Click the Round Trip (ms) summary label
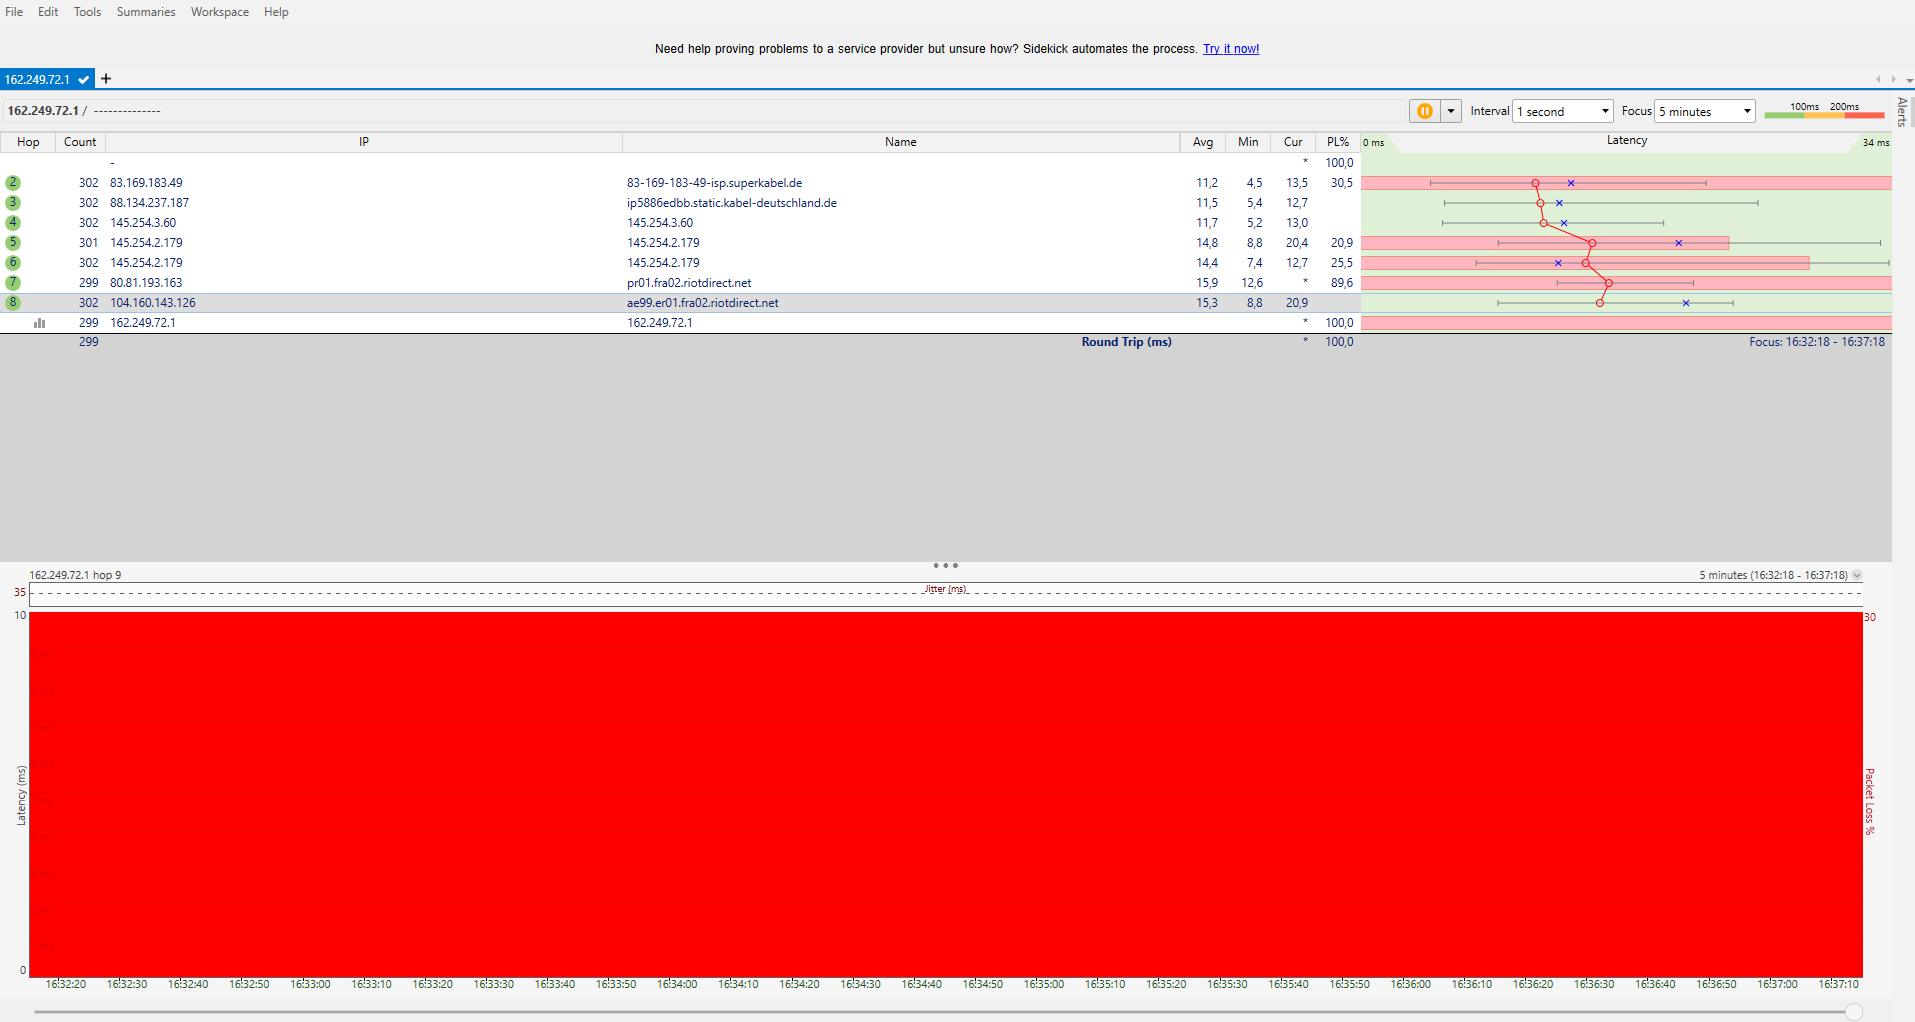 click(x=1126, y=342)
